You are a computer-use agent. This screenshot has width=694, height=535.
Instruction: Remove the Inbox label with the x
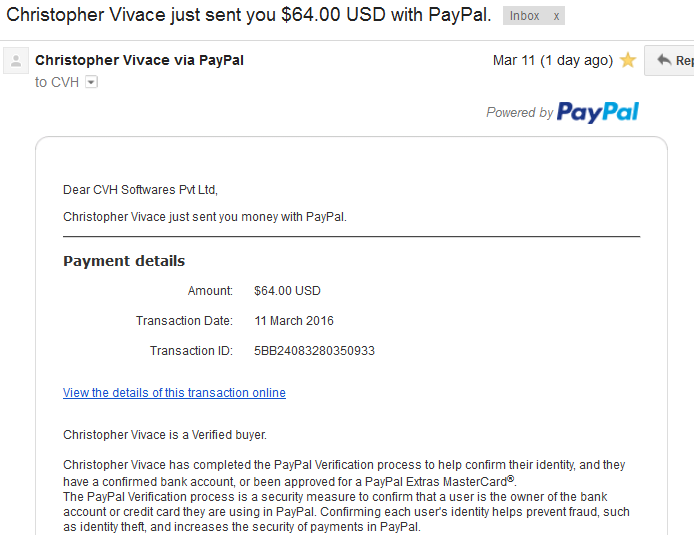(556, 16)
